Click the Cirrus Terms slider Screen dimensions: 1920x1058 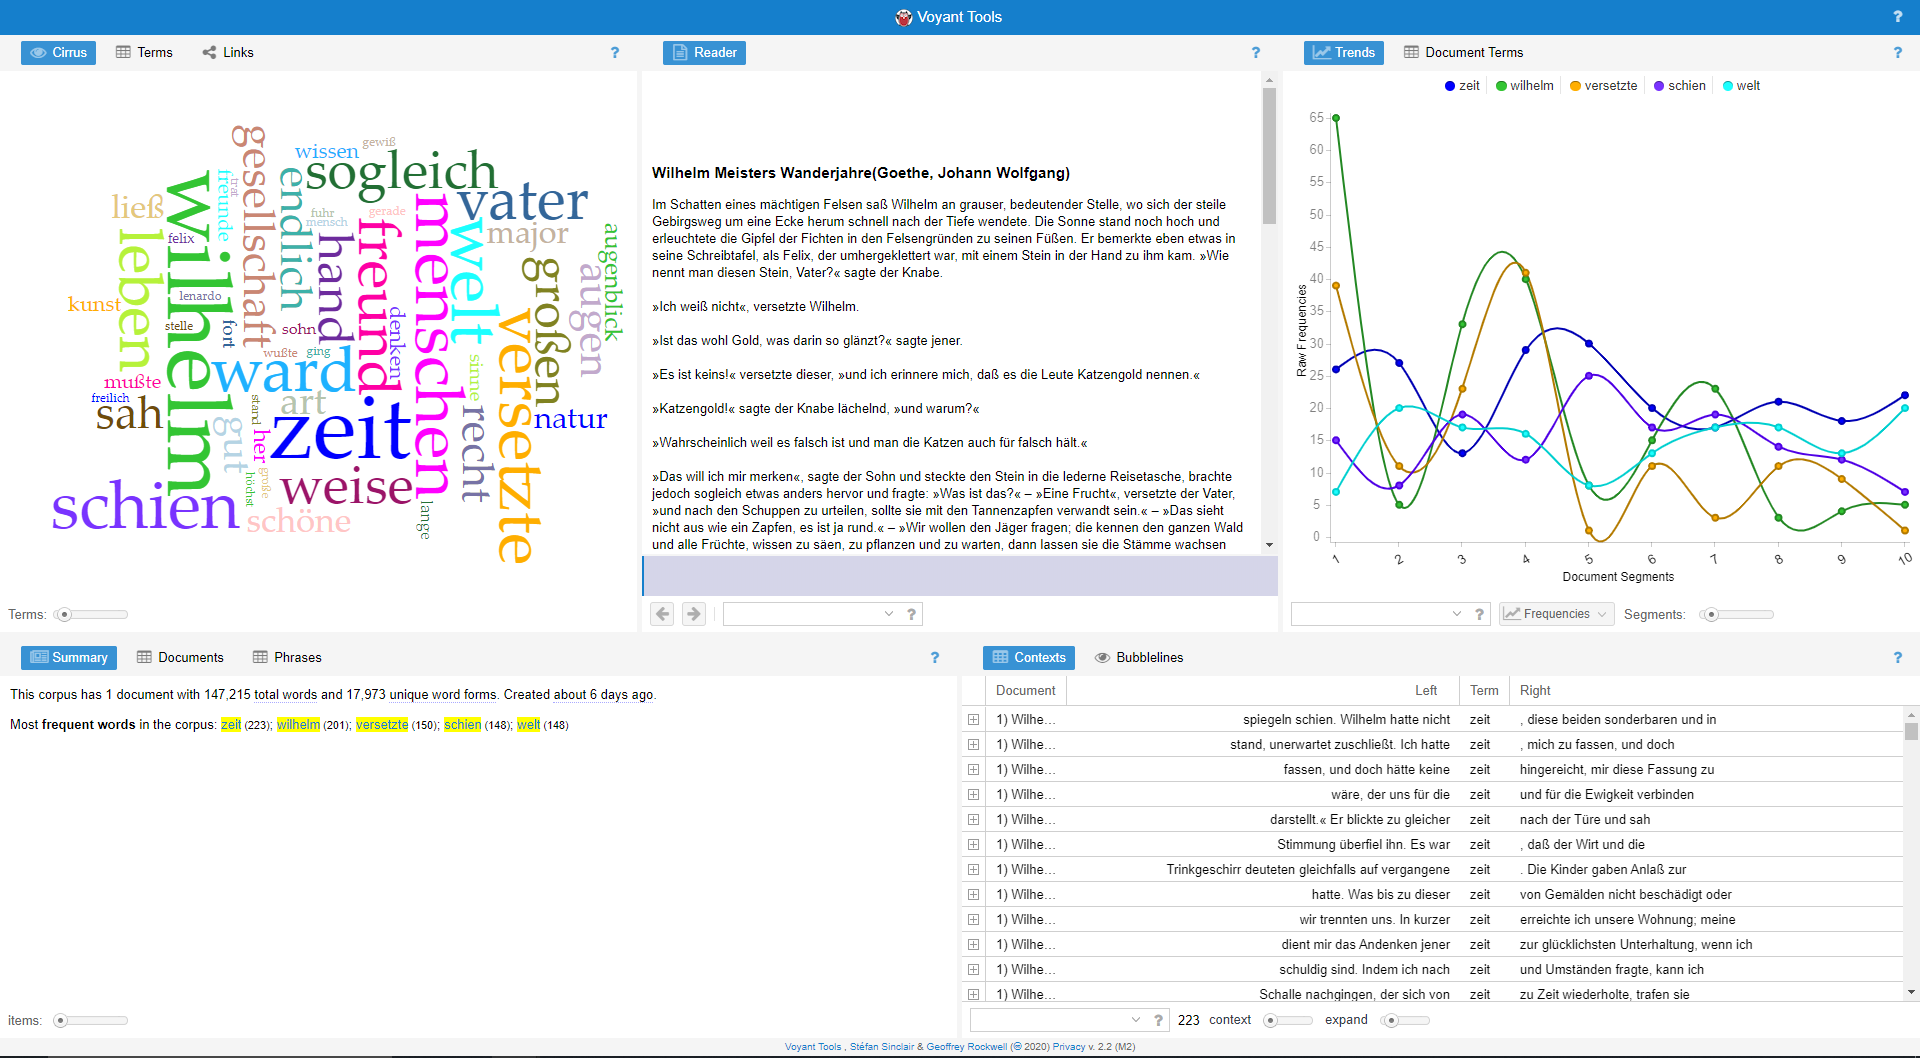tap(91, 615)
